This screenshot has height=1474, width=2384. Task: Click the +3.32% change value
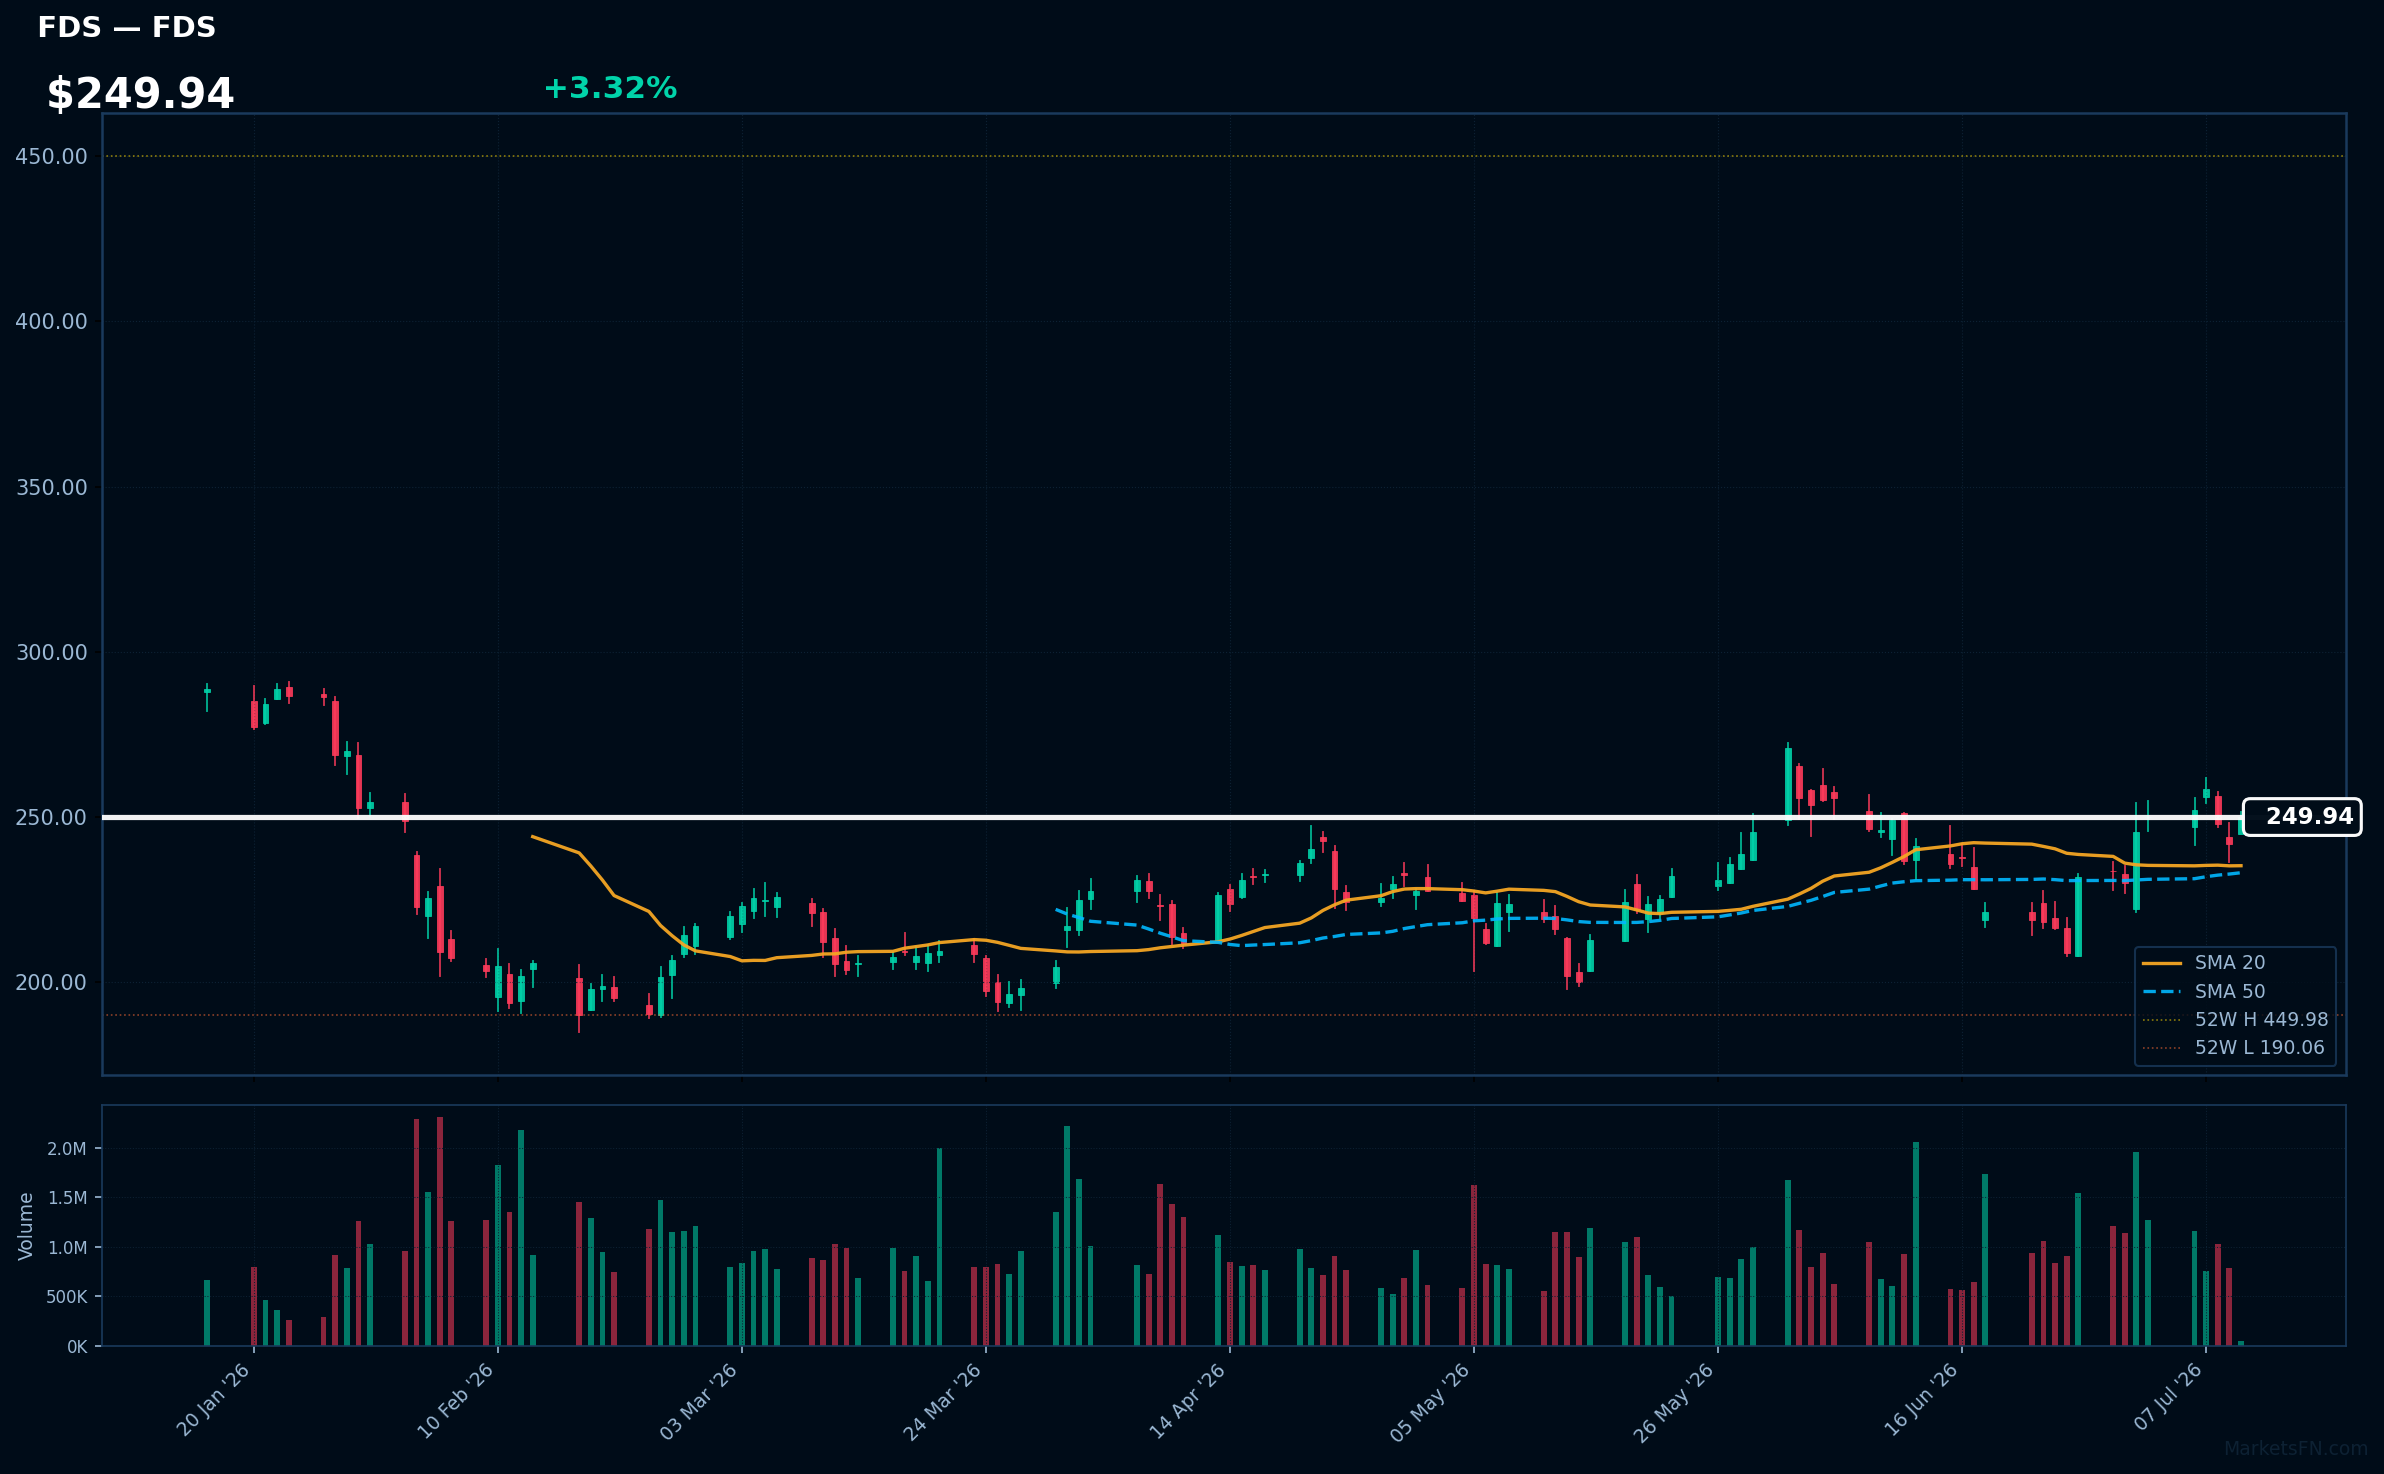[x=610, y=88]
